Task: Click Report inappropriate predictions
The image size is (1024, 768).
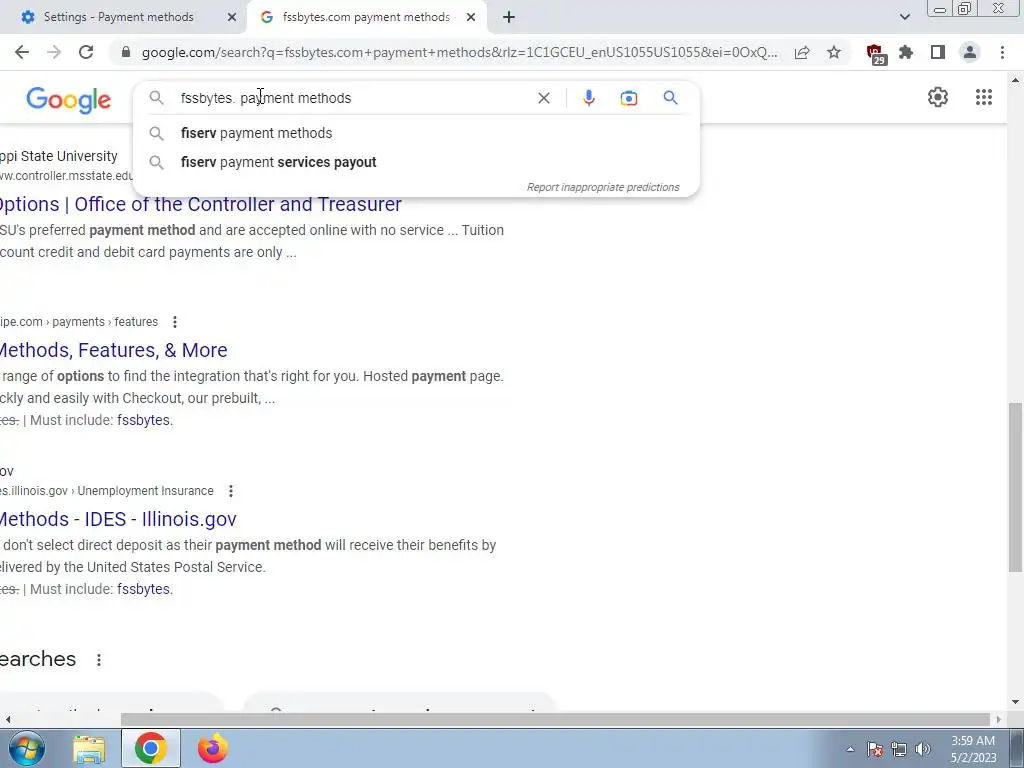Action: click(x=603, y=187)
